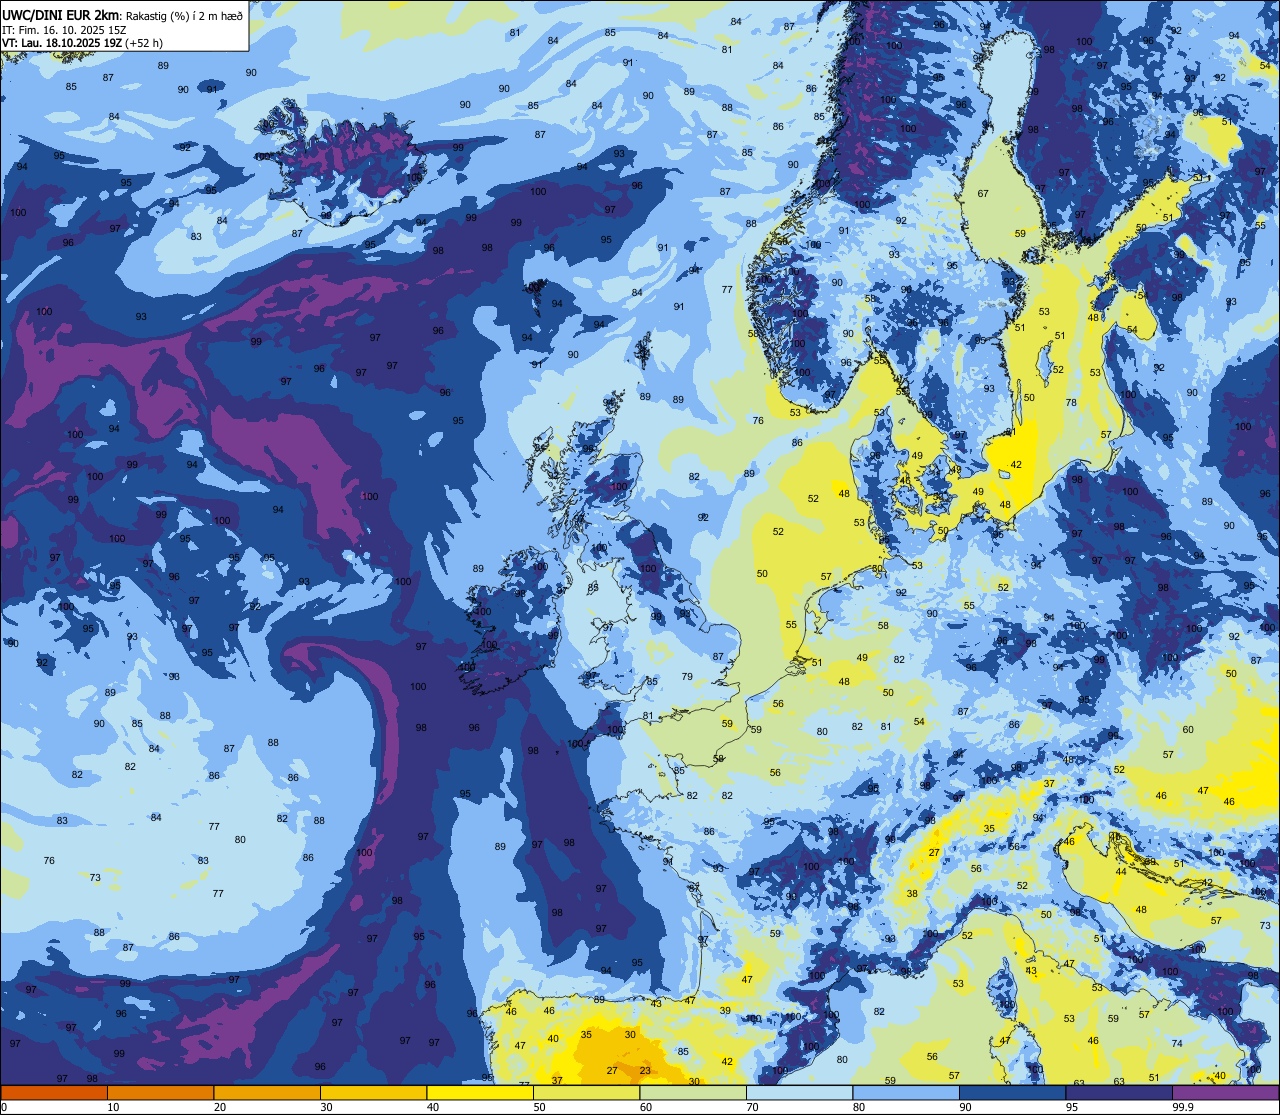The image size is (1280, 1115).
Task: Click the '99.9' label on the color scale
Action: pos(1183,1107)
